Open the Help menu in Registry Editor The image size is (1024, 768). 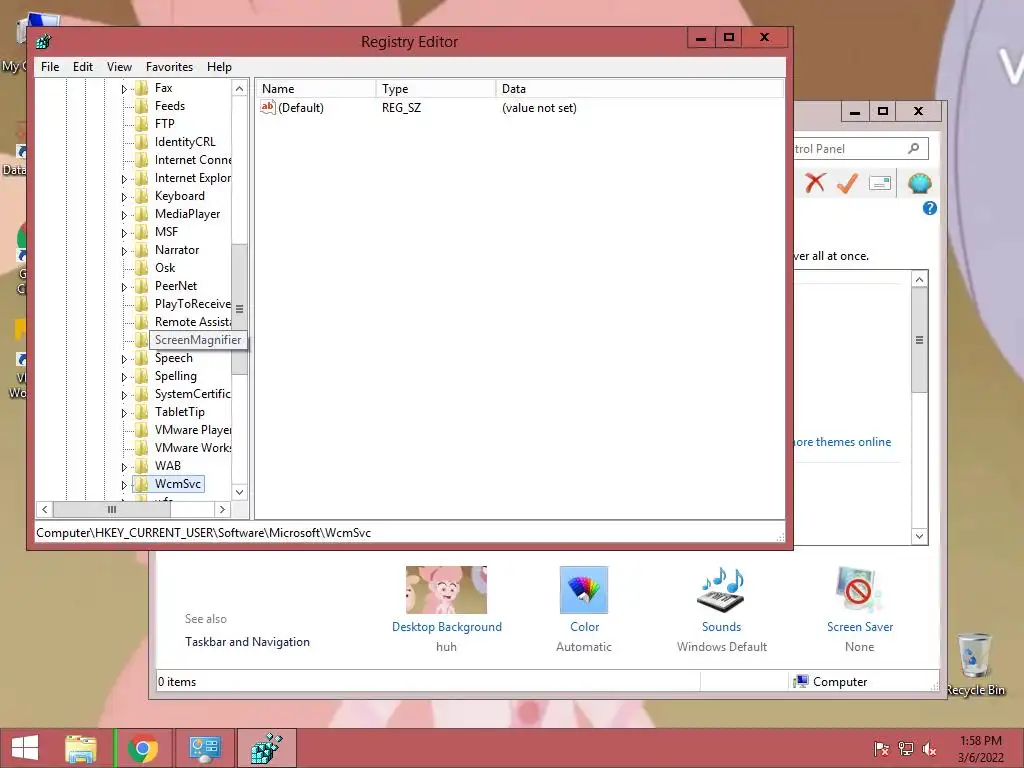[219, 67]
